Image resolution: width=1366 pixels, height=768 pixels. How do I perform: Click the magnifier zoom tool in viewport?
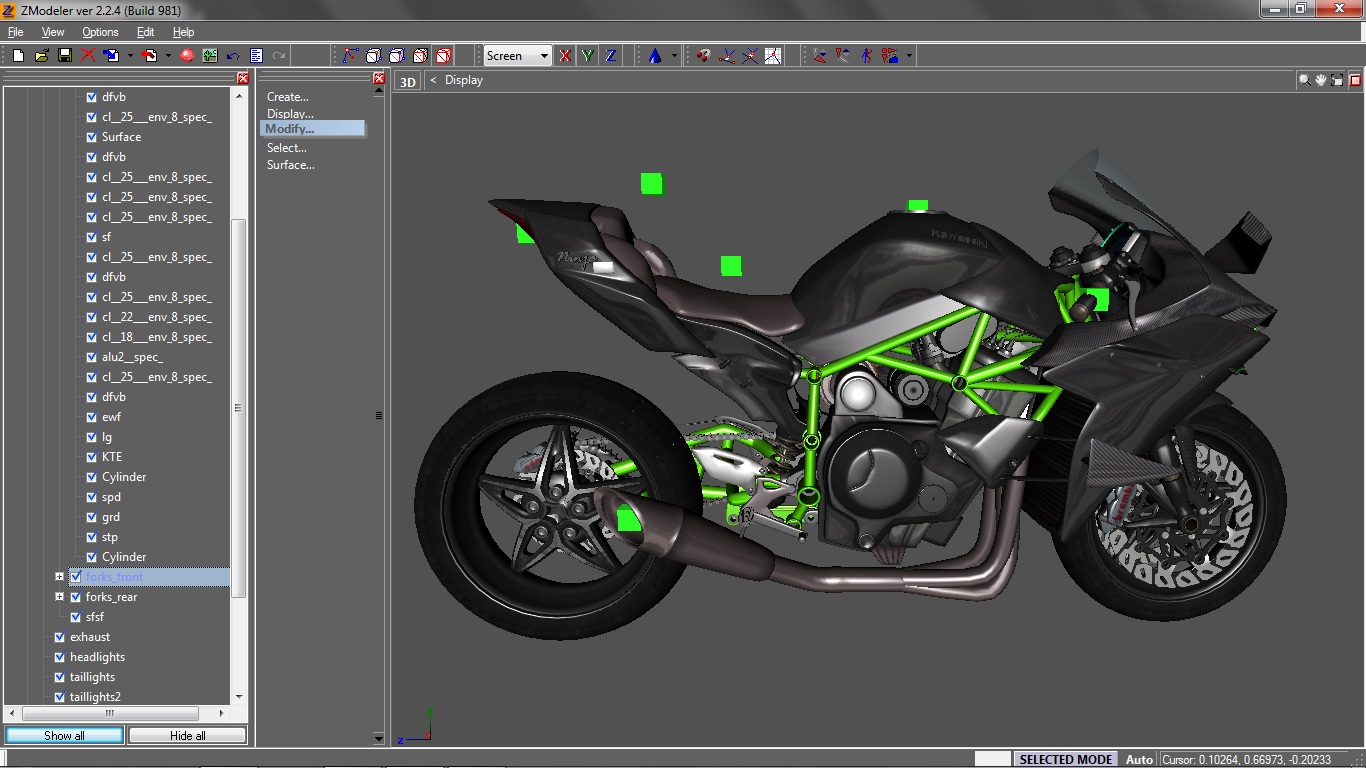click(x=1304, y=80)
